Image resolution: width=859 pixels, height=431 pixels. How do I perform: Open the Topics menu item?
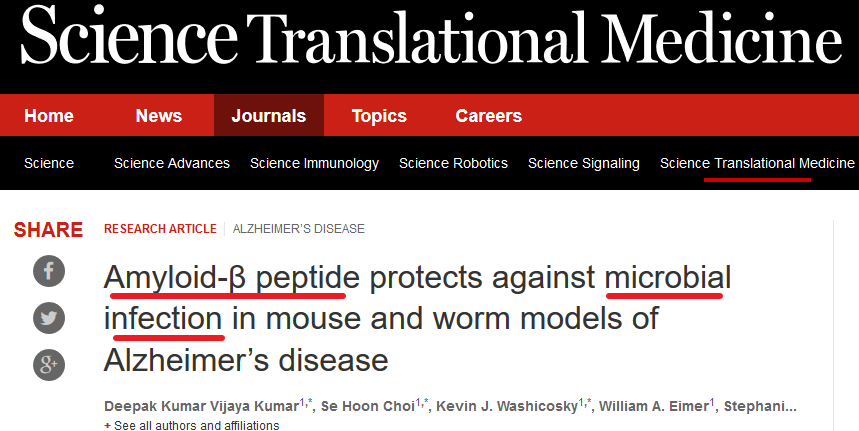pyautogui.click(x=379, y=116)
